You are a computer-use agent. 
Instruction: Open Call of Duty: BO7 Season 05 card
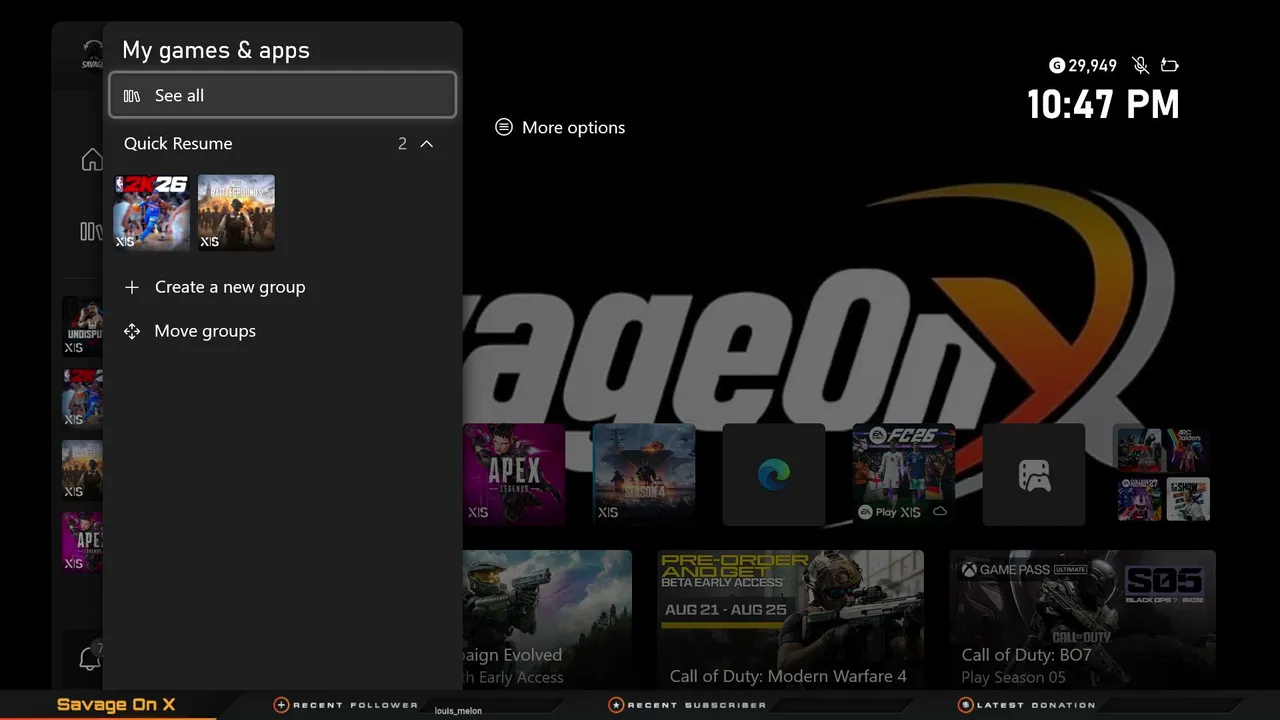[1082, 620]
